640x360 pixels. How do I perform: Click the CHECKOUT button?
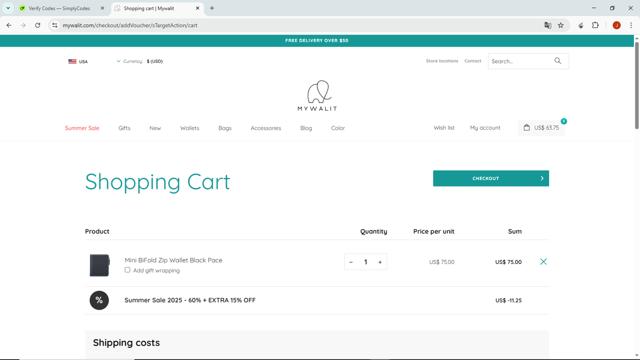(x=491, y=178)
